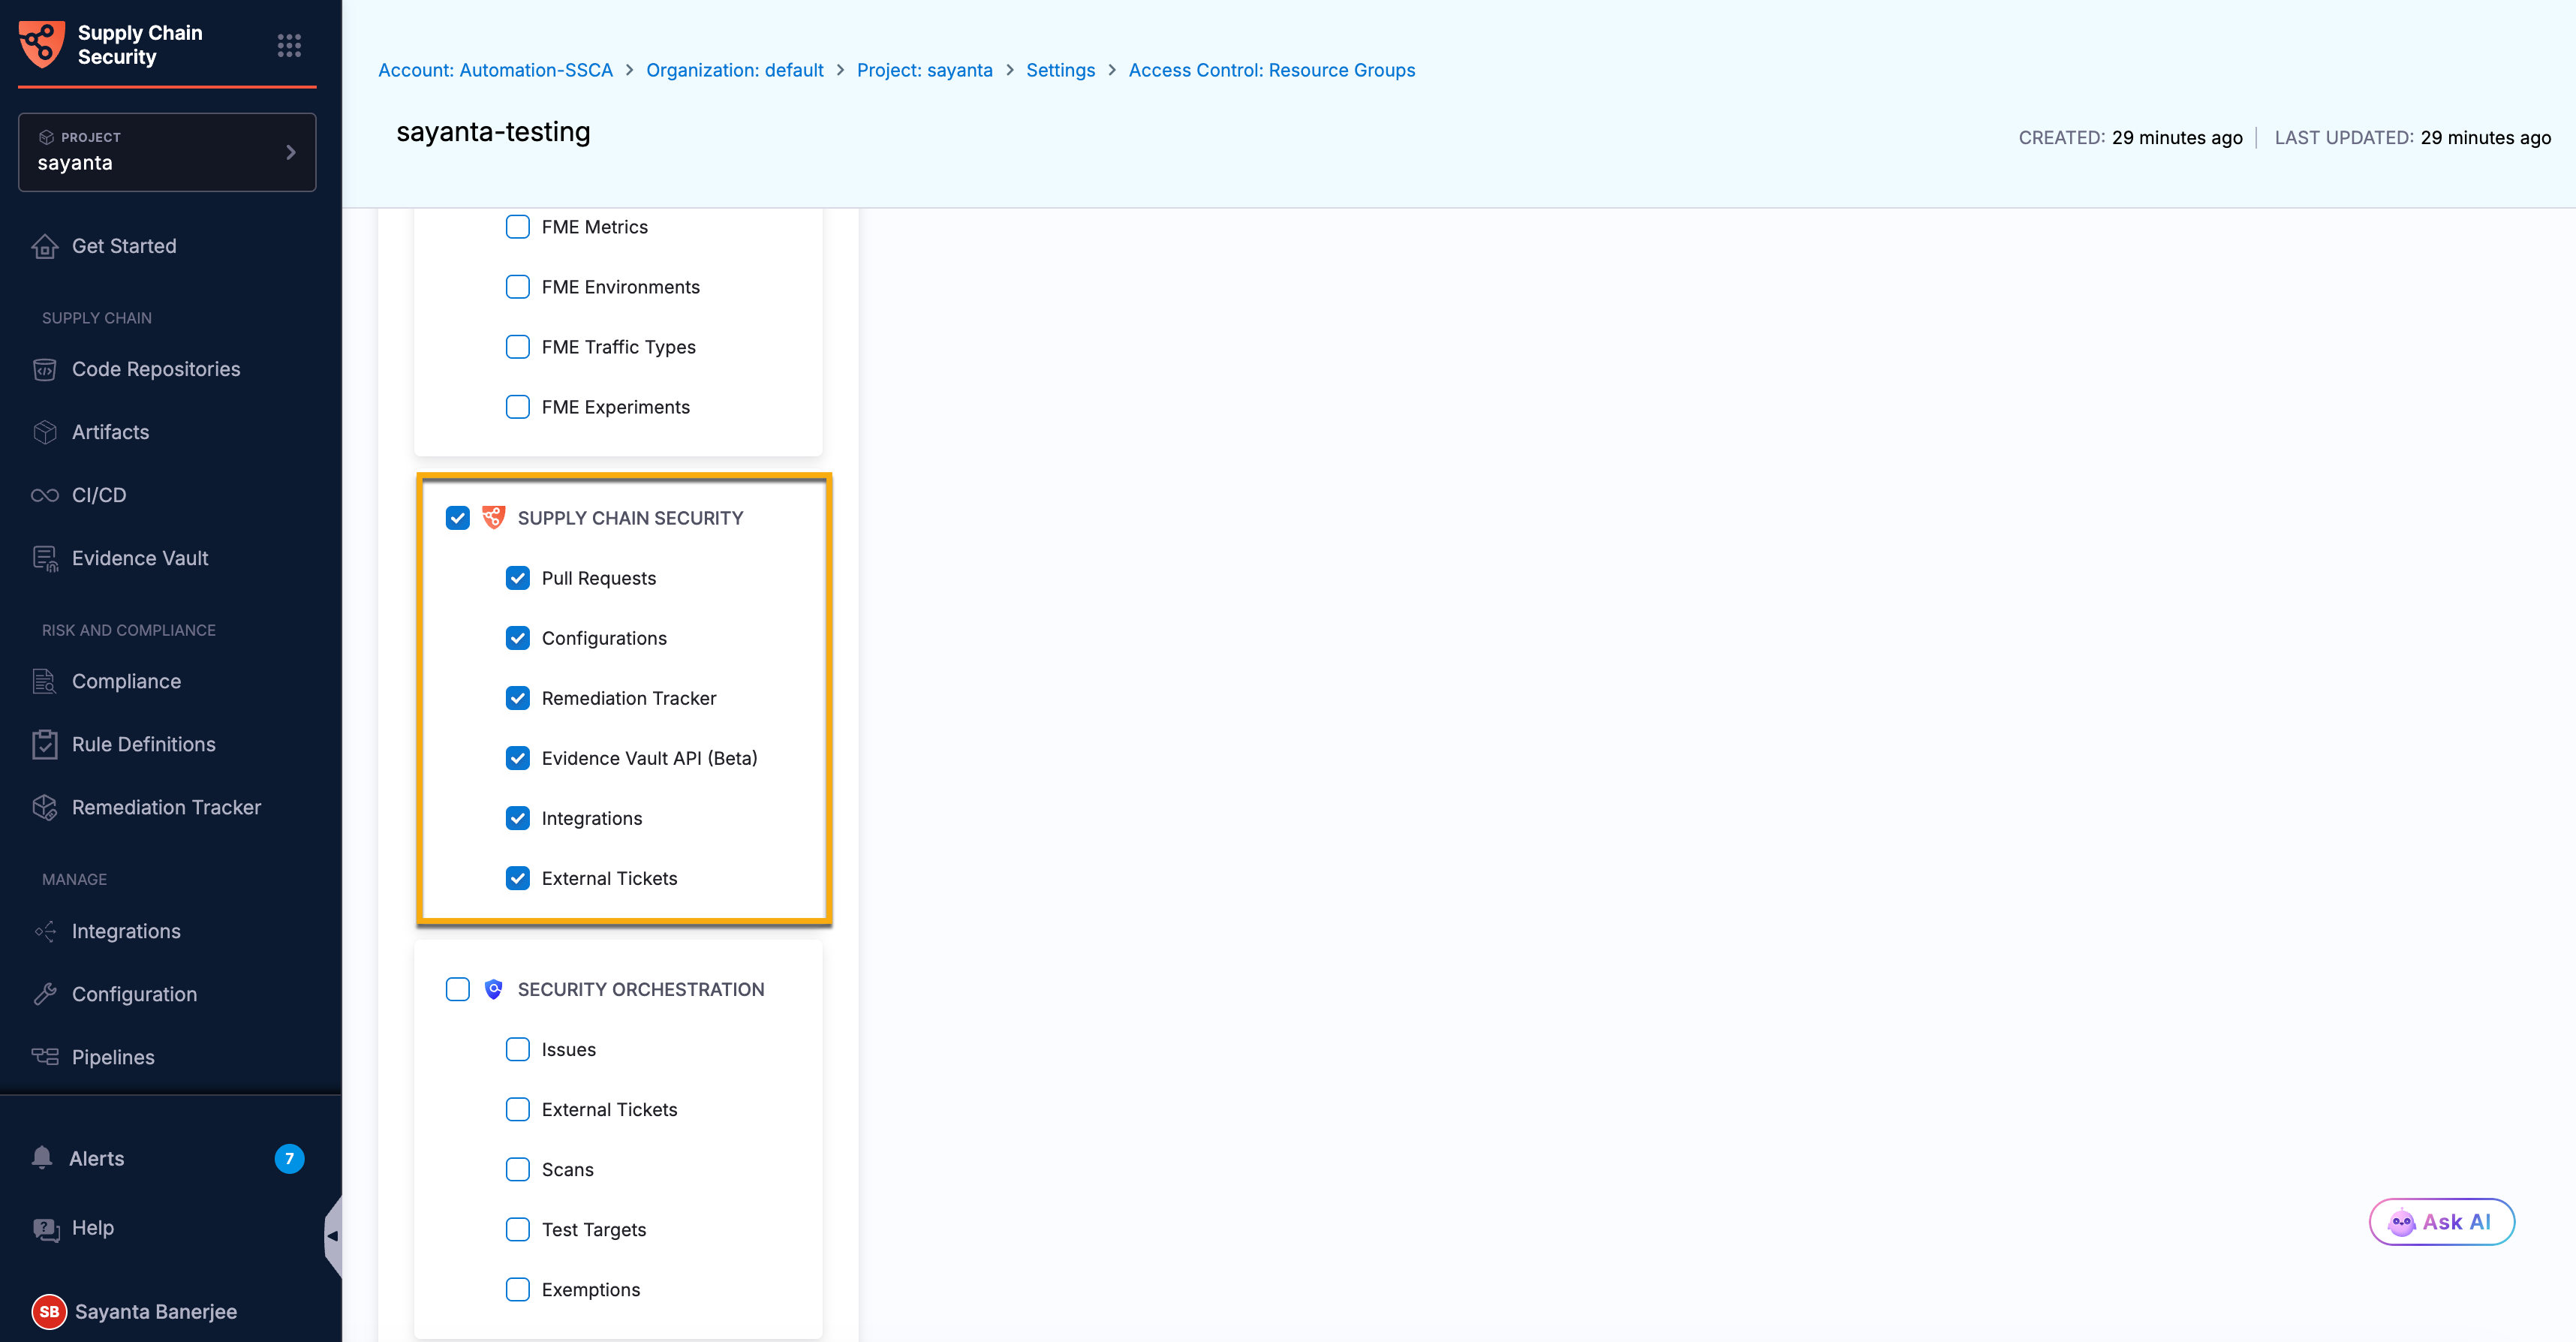Check the Test Targets checkbox

coord(518,1229)
